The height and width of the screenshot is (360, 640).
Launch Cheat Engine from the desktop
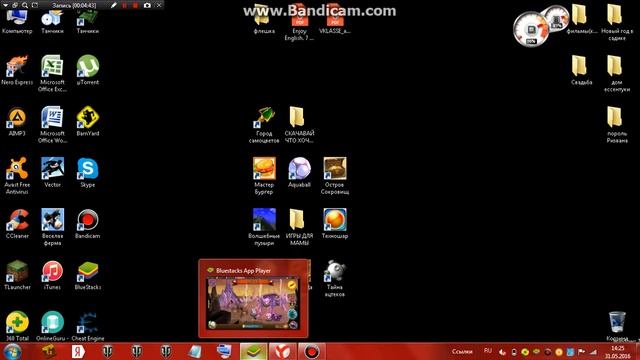(88, 327)
